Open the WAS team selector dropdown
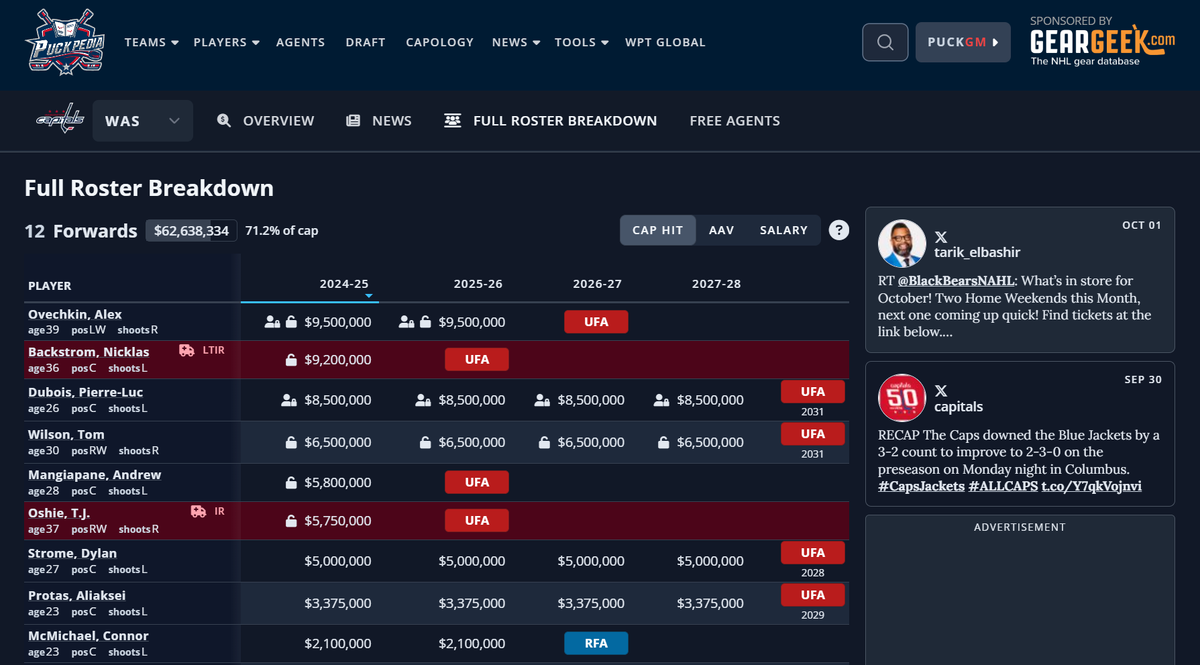The image size is (1200, 665). point(143,120)
